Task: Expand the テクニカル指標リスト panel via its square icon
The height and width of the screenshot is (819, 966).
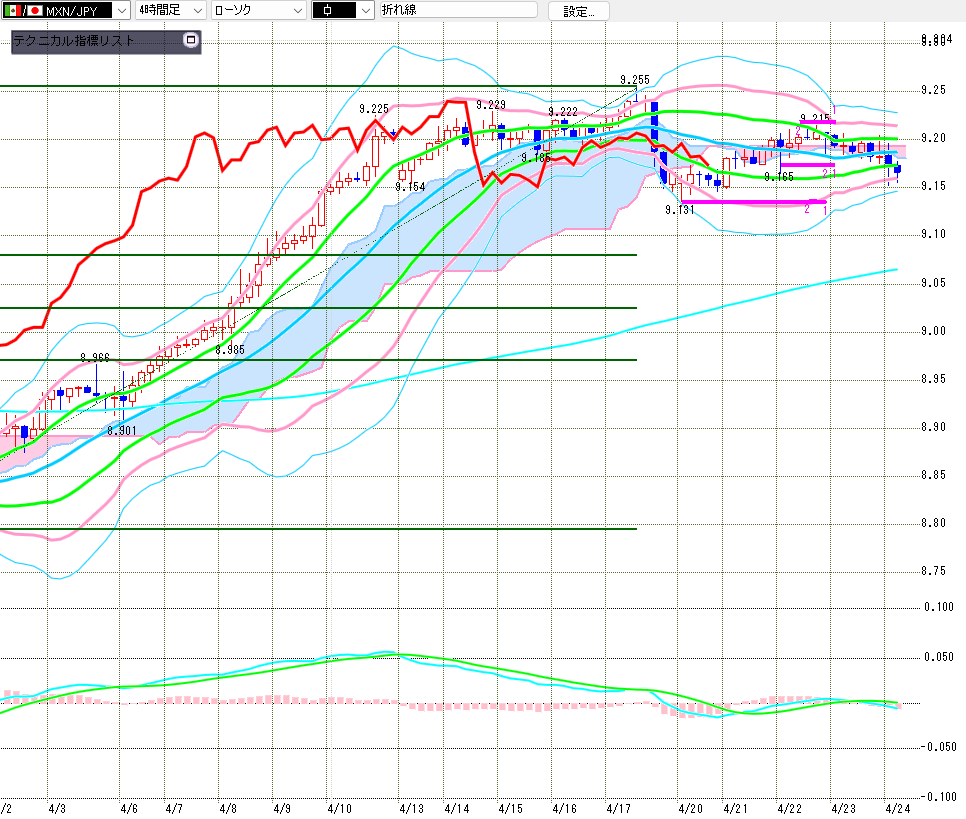Action: tap(191, 41)
